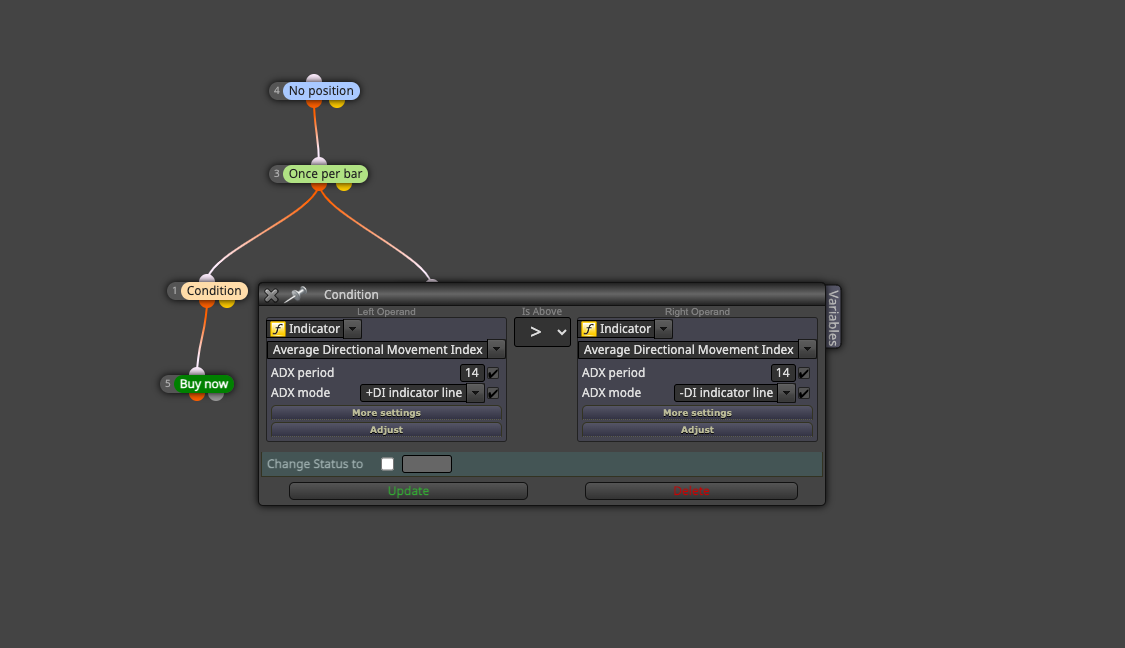
Task: Open left operand Indicator type dropdown
Action: click(352, 329)
